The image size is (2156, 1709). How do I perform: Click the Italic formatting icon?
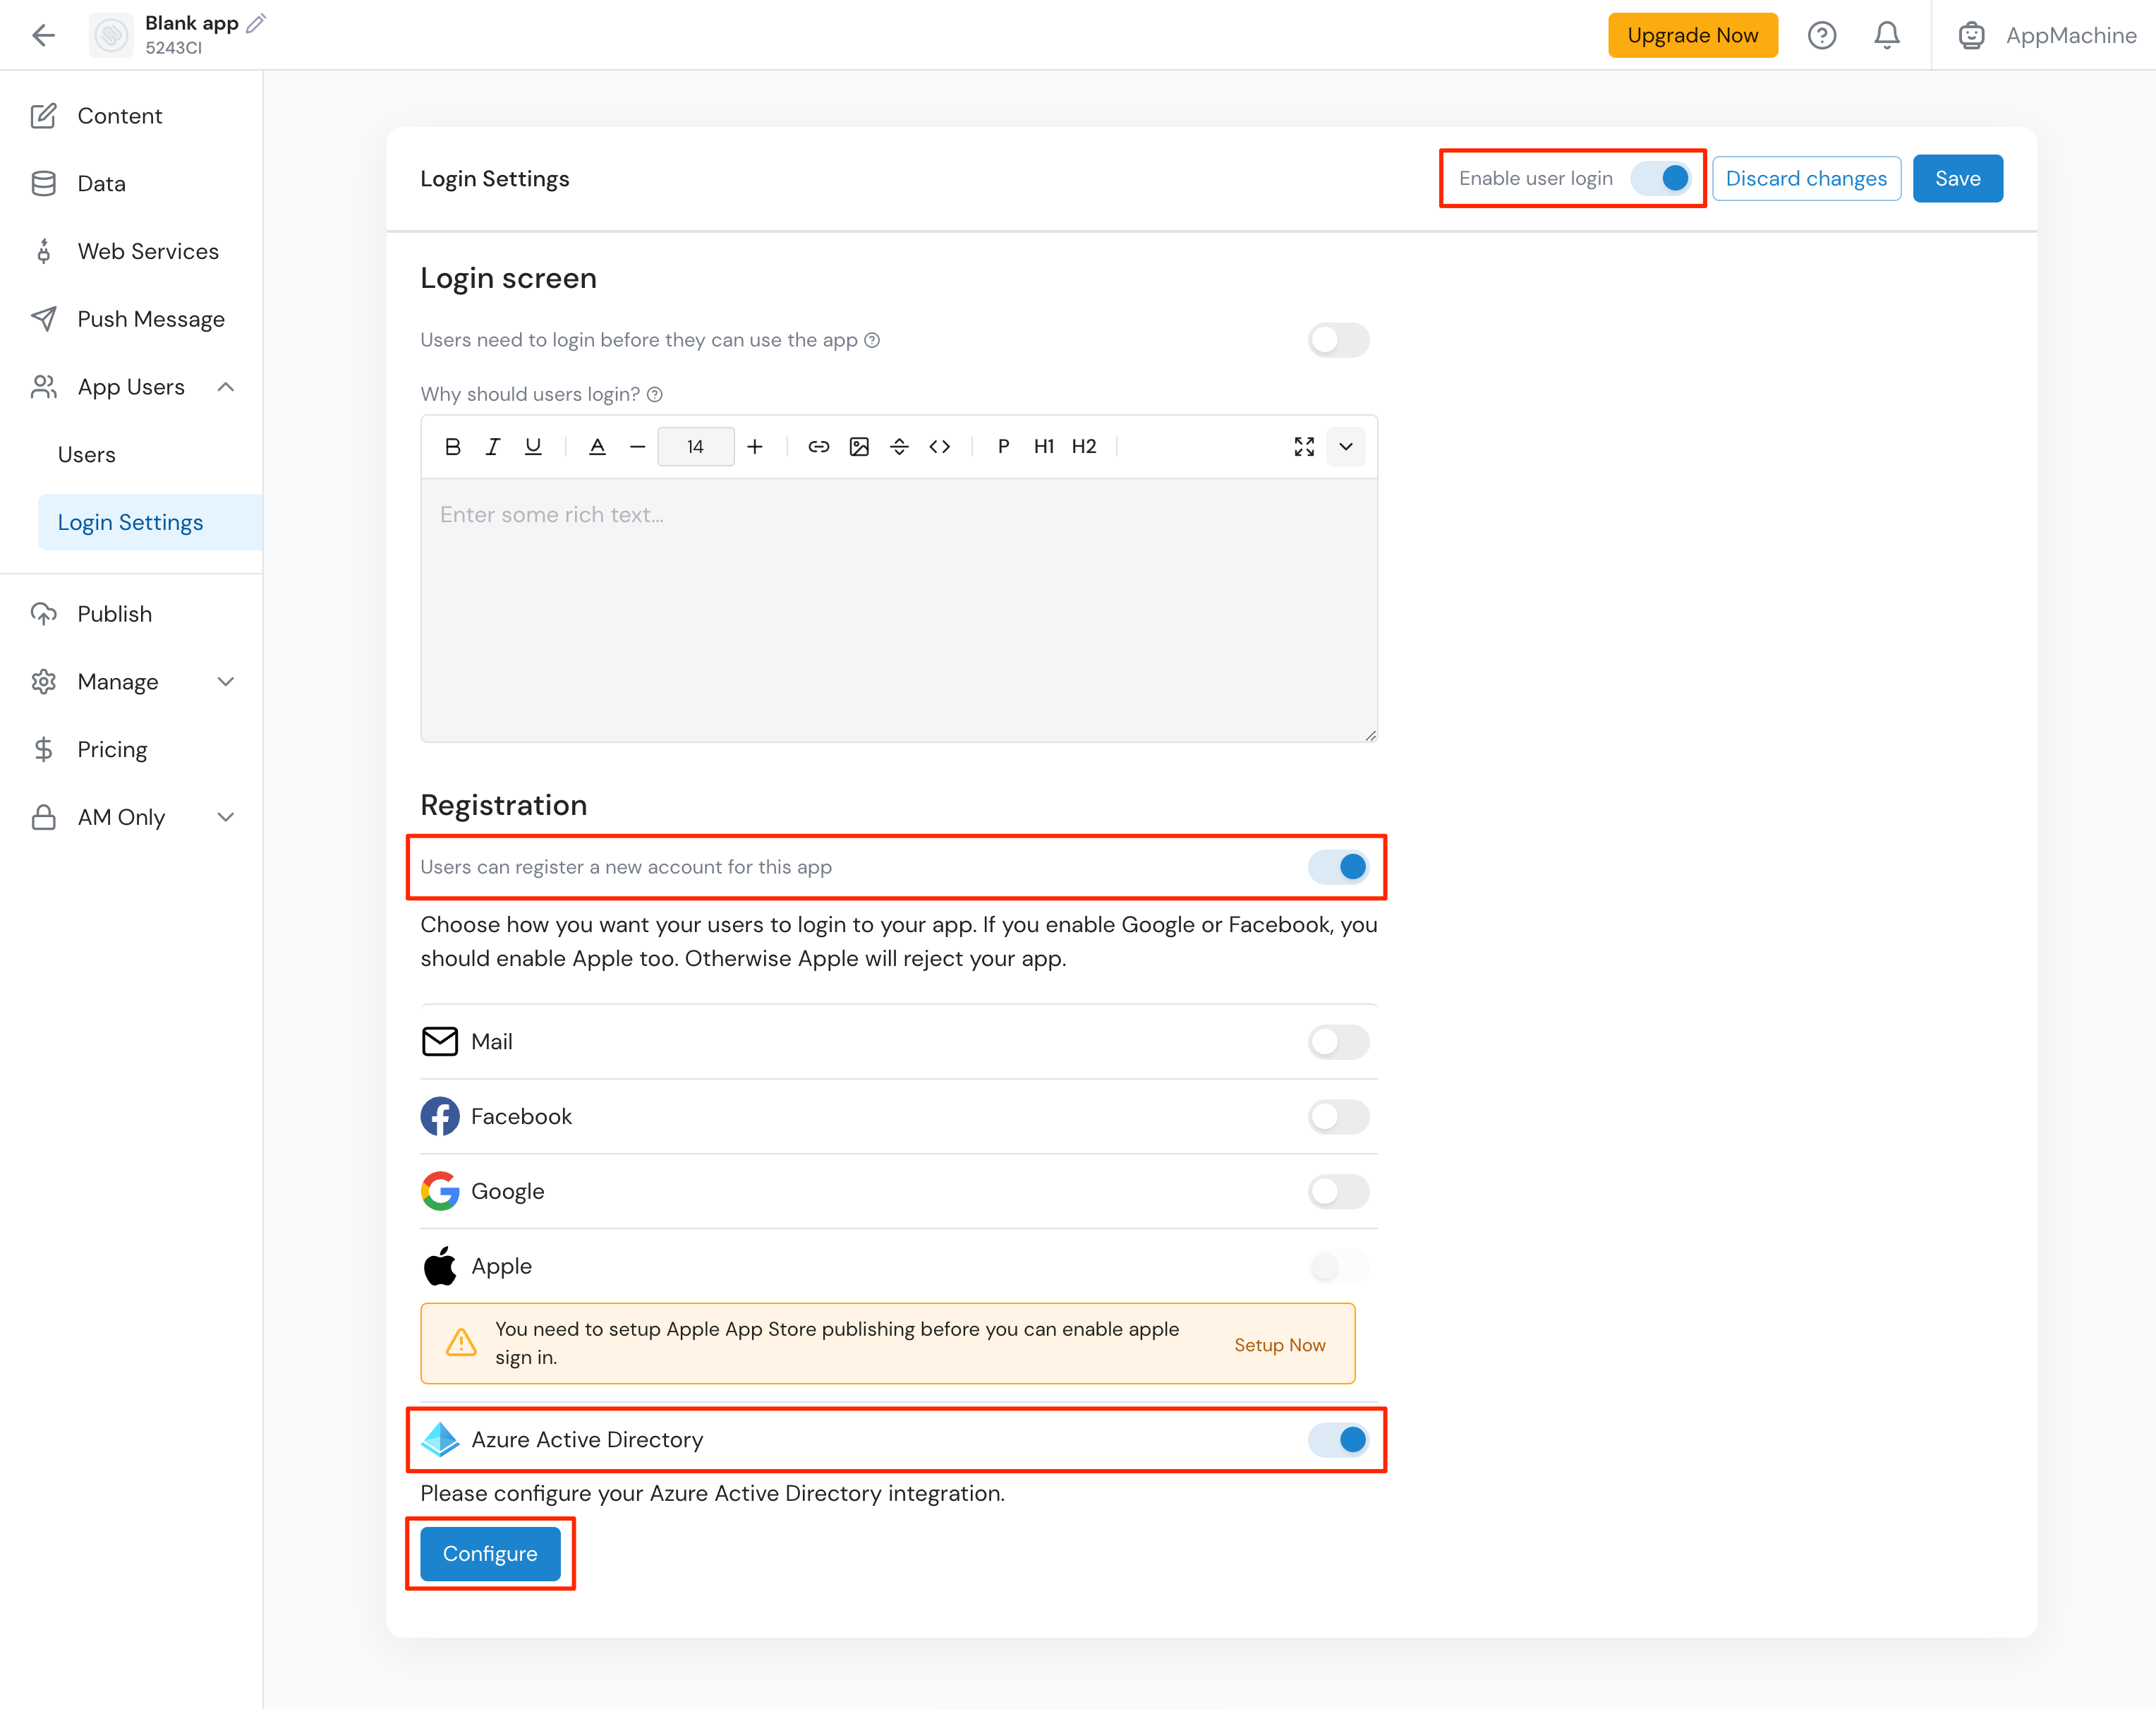click(x=492, y=447)
